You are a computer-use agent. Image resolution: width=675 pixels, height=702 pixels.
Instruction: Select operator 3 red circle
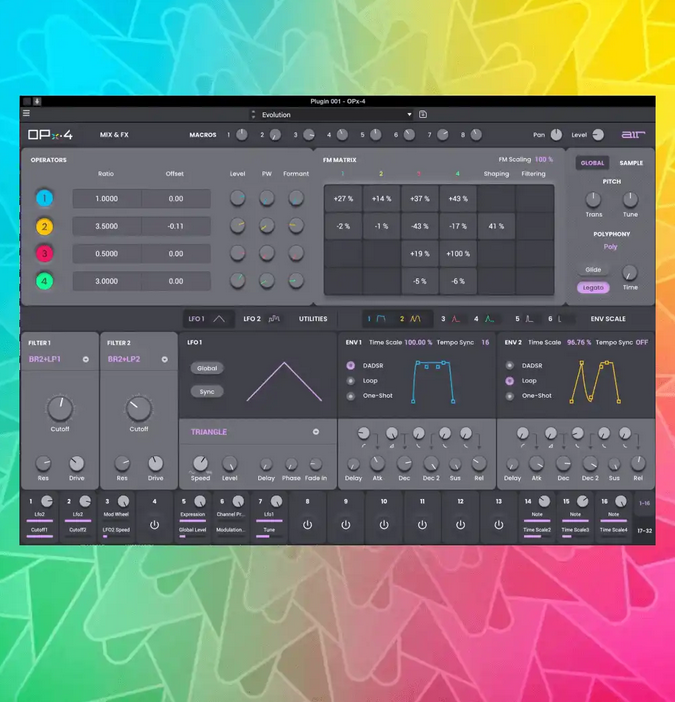click(x=44, y=254)
